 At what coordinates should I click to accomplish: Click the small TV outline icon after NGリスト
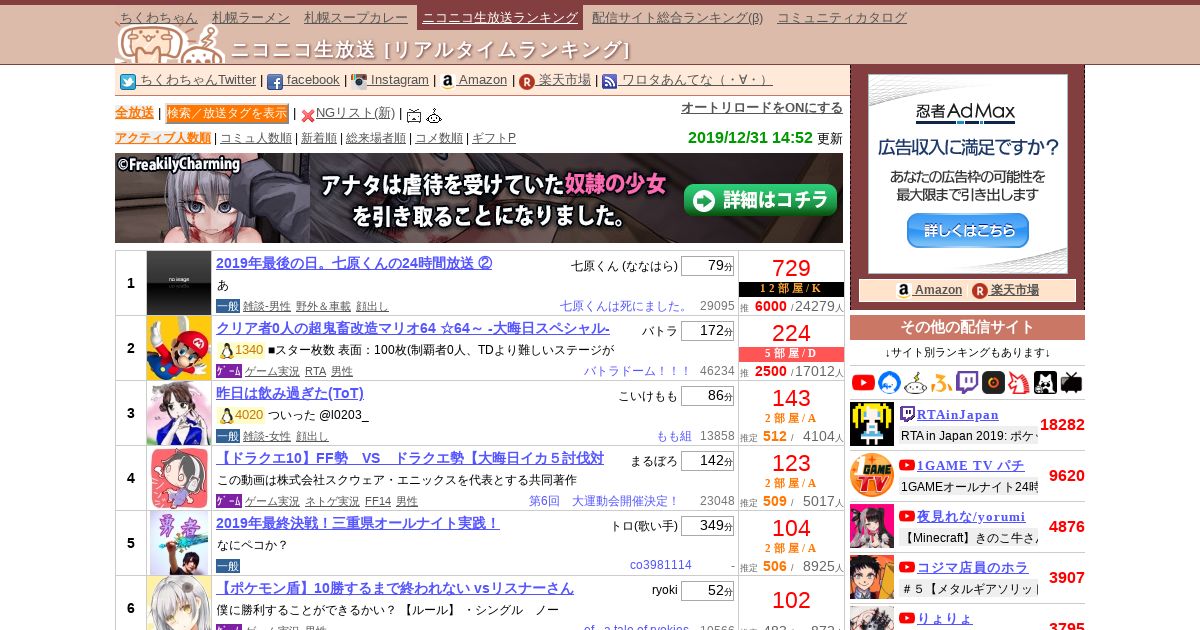(414, 116)
